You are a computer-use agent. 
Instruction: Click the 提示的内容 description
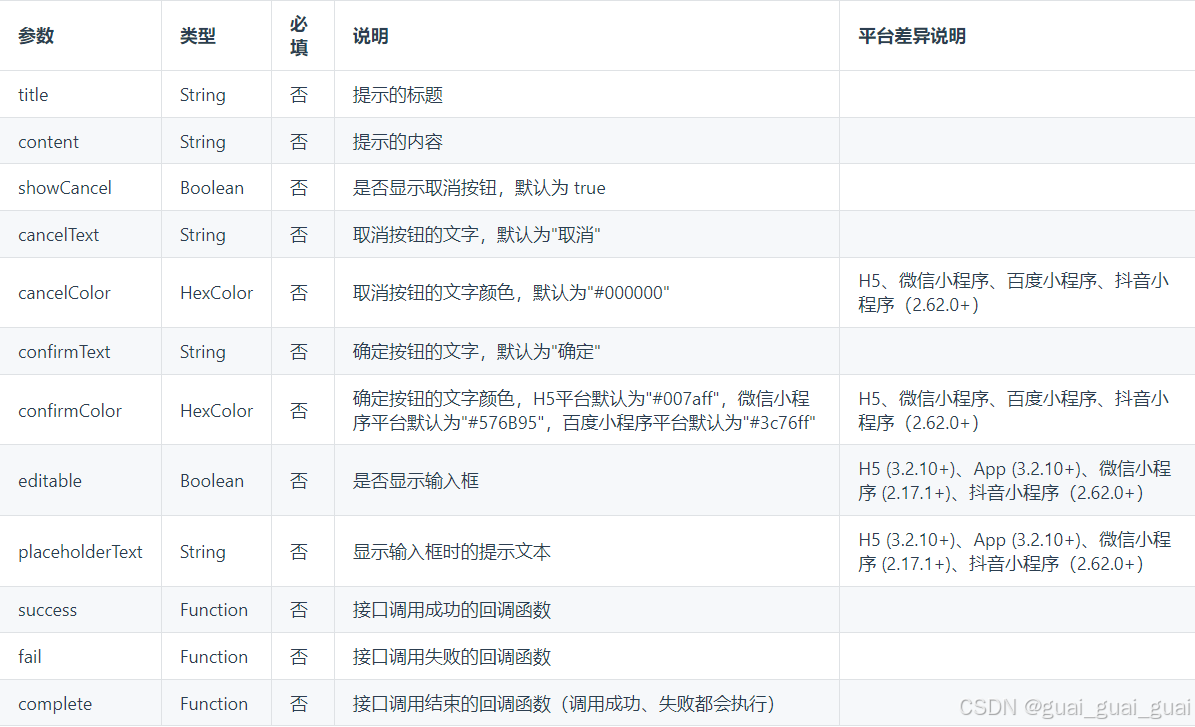(397, 142)
